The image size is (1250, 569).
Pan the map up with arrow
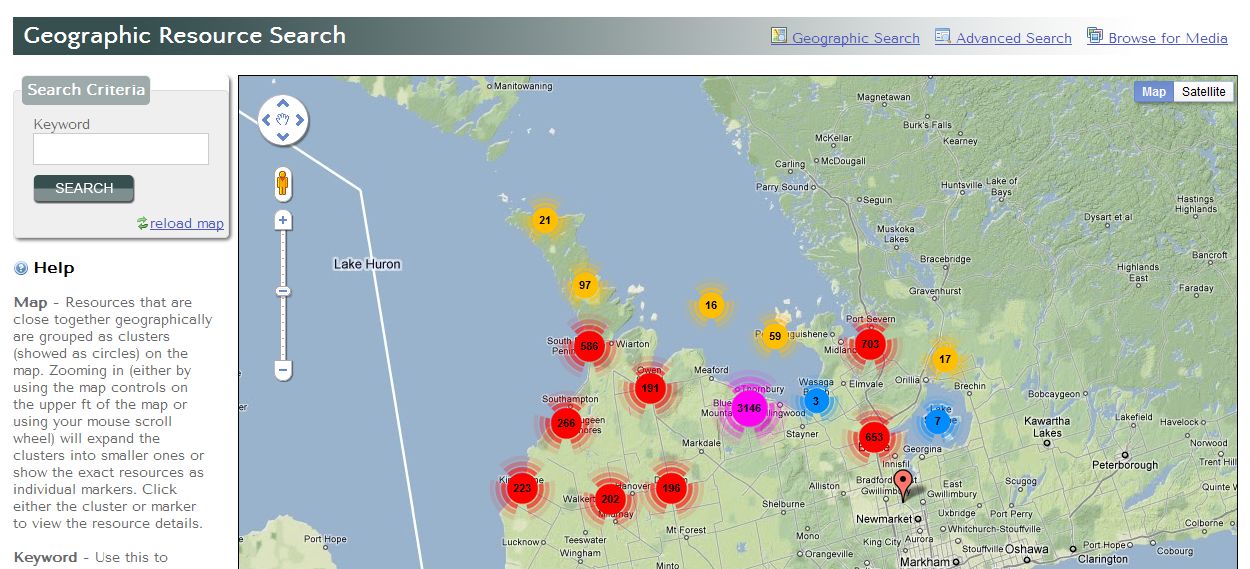click(283, 103)
